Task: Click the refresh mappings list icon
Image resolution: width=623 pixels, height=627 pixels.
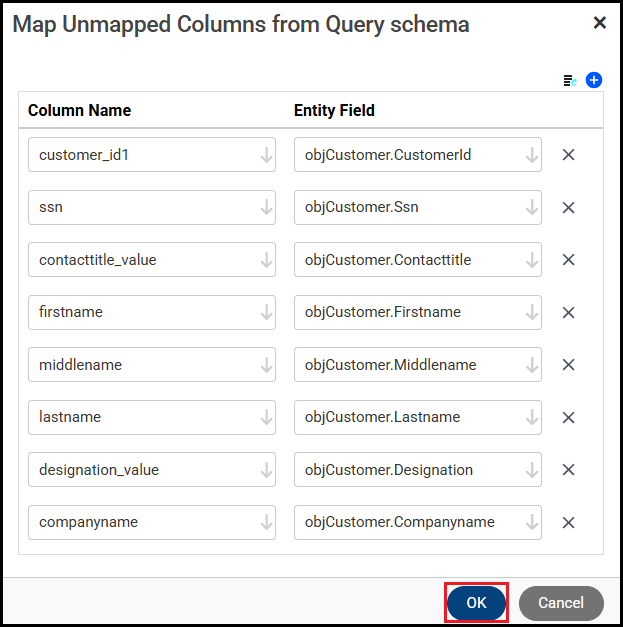Action: tap(570, 80)
